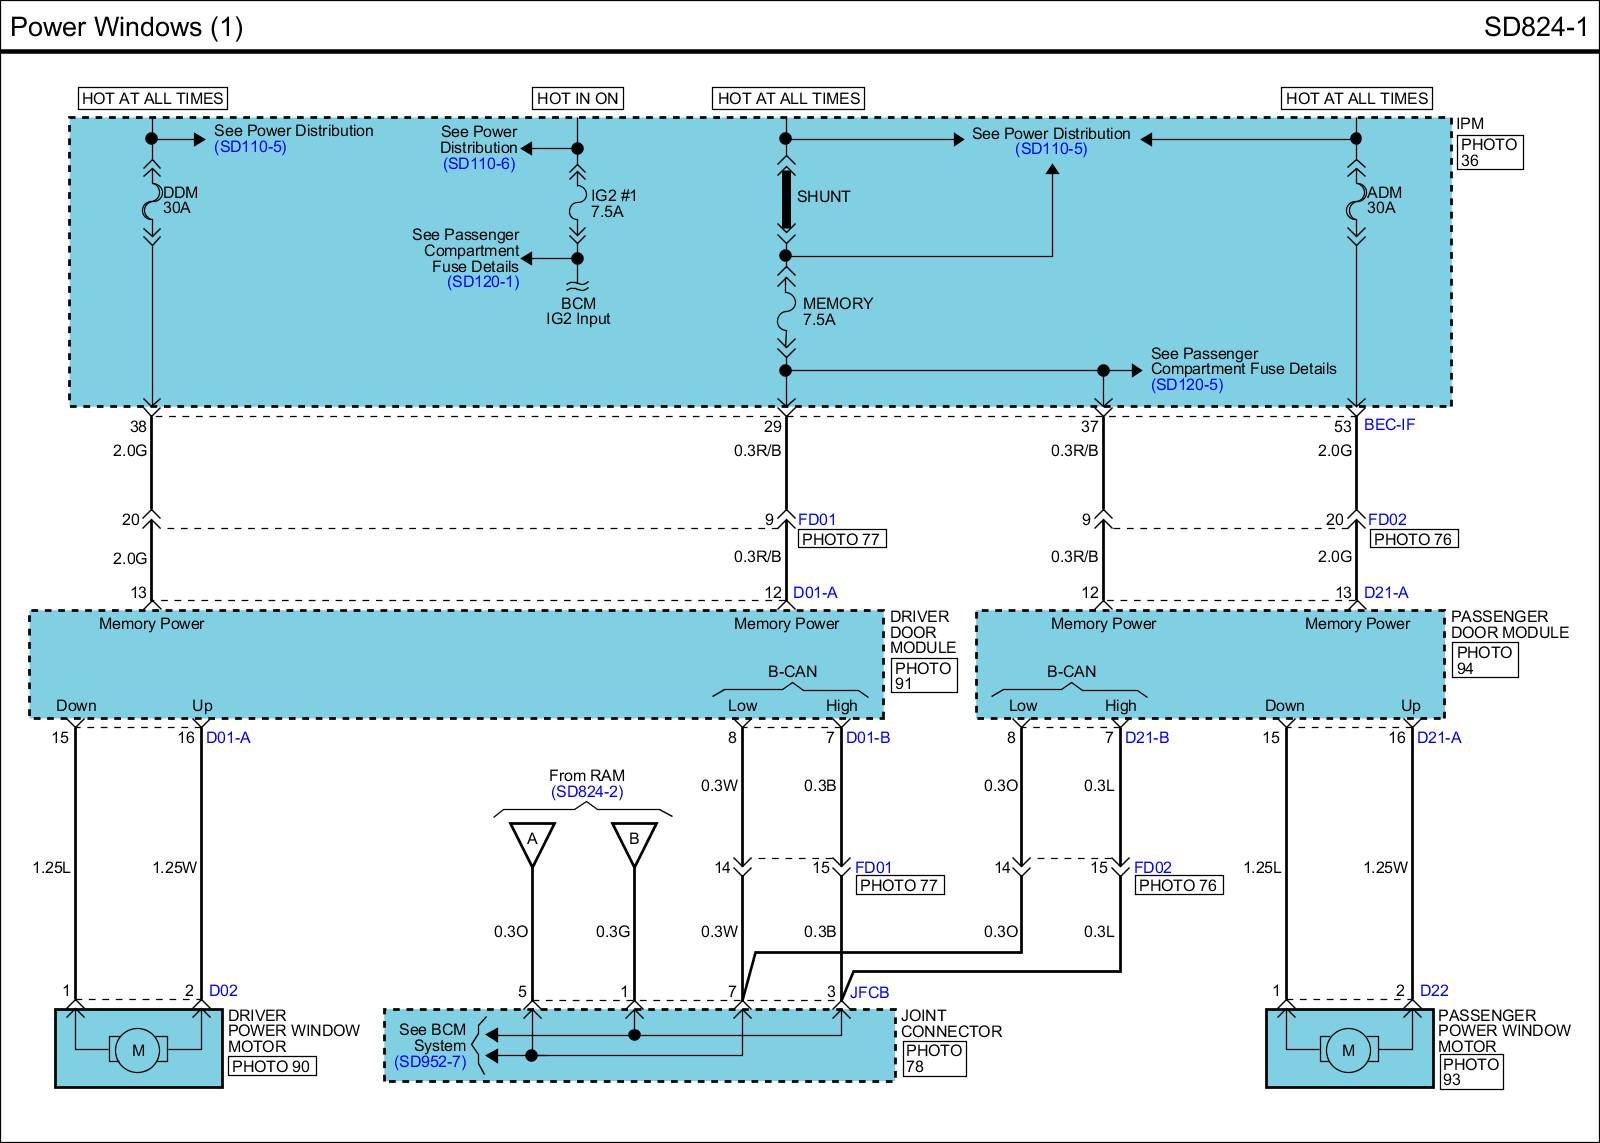1600x1143 pixels.
Task: Open the SD824-2 From RAM link
Action: tap(586, 792)
